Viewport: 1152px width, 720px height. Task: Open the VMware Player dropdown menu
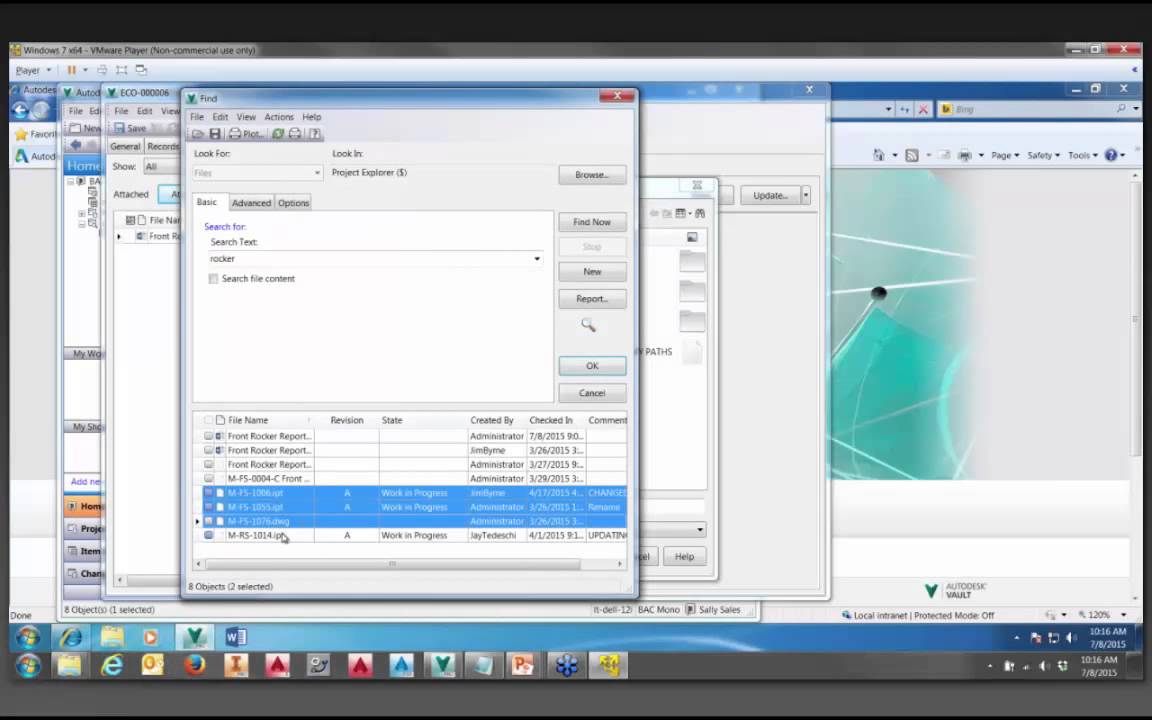(x=34, y=70)
